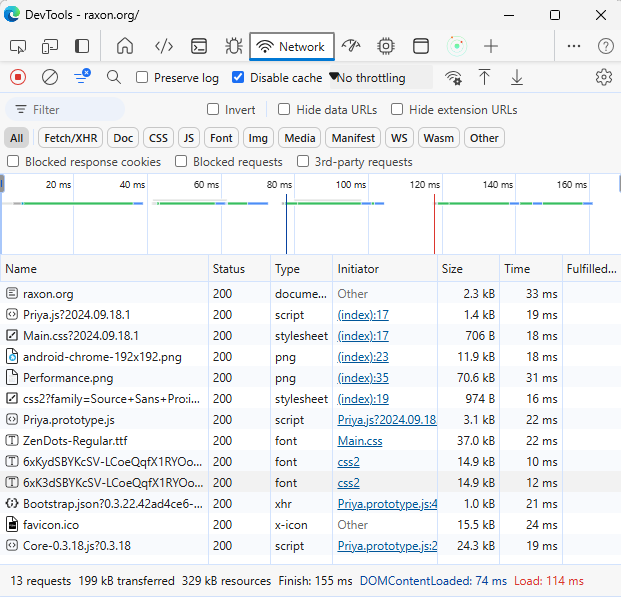The width and height of the screenshot is (621, 597).
Task: Open the more tools plus menu
Action: (x=491, y=46)
